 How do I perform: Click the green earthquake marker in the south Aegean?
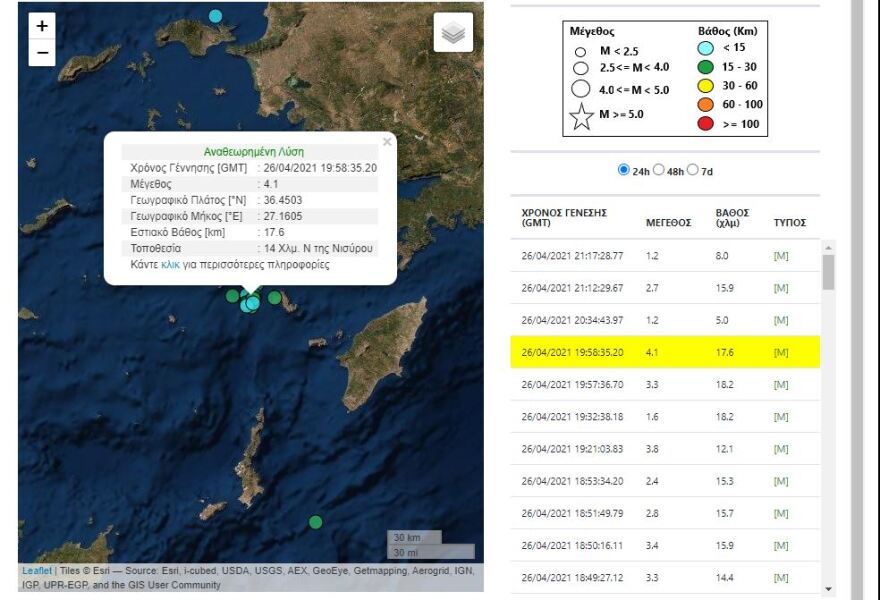pyautogui.click(x=316, y=521)
